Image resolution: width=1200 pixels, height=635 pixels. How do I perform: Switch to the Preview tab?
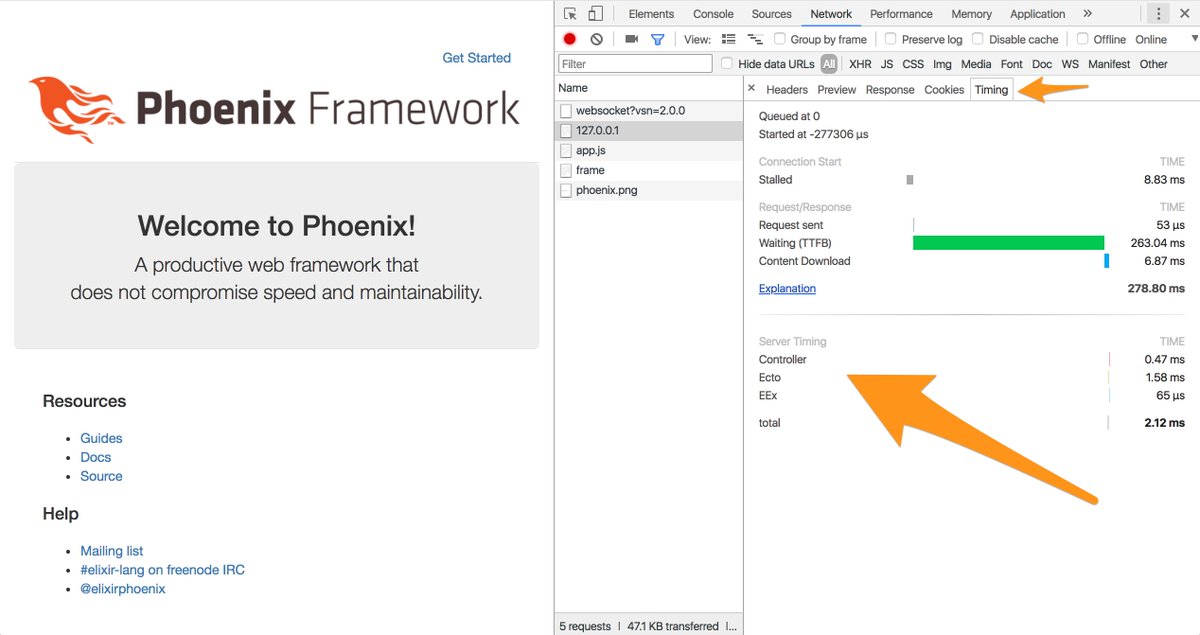click(837, 90)
